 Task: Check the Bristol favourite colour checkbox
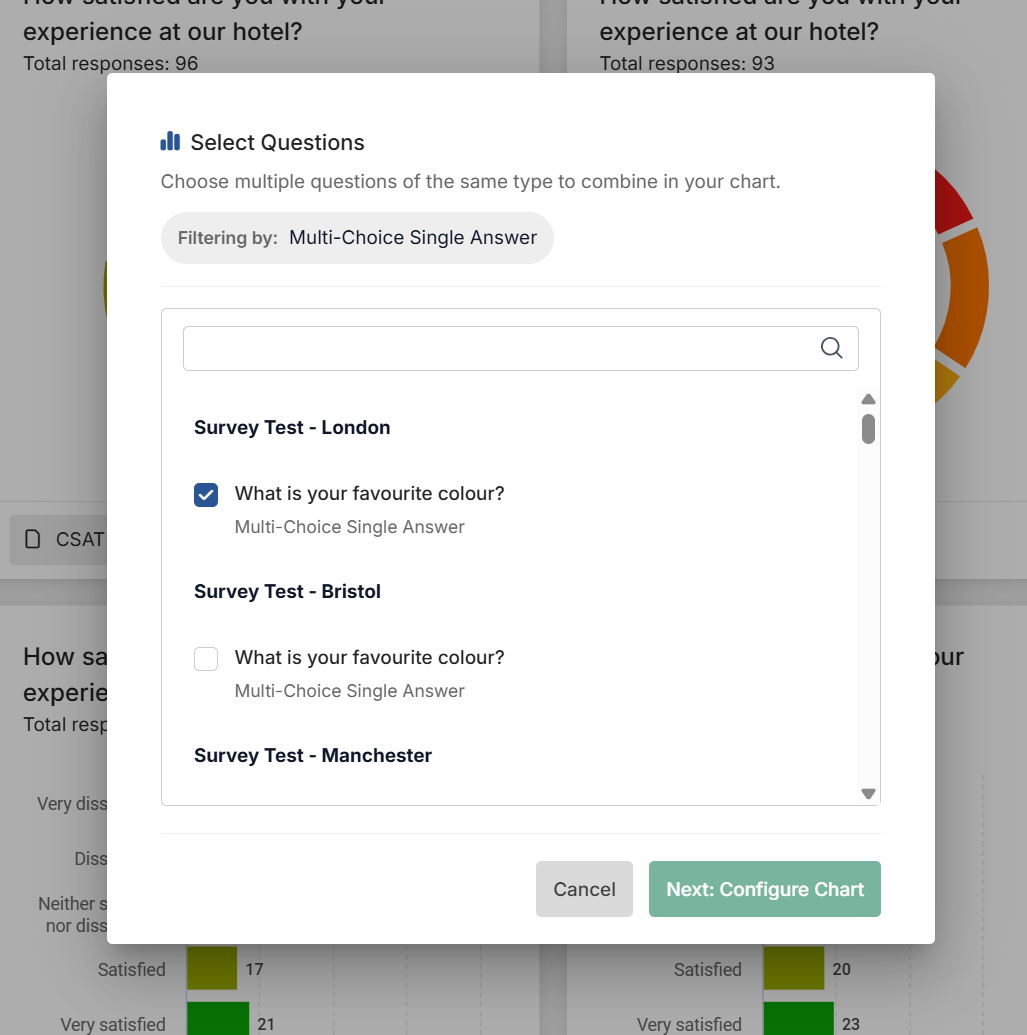[206, 658]
